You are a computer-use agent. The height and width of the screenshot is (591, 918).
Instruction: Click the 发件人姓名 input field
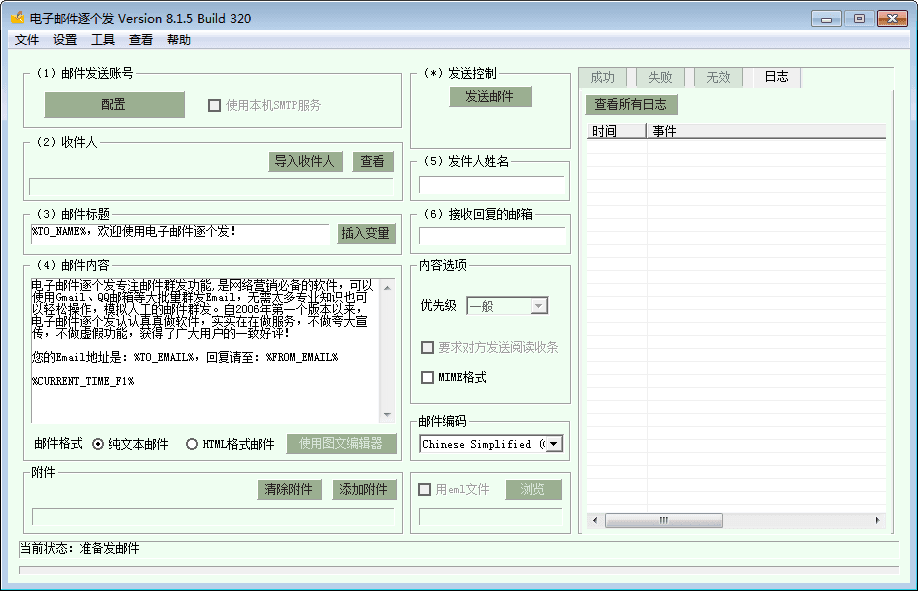coord(491,184)
